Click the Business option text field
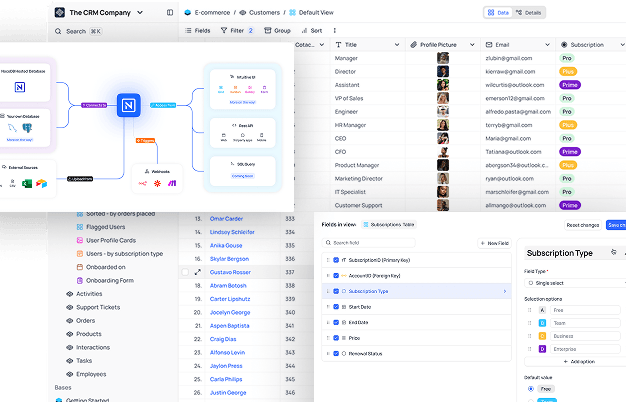The height and width of the screenshot is (402, 626). click(585, 336)
